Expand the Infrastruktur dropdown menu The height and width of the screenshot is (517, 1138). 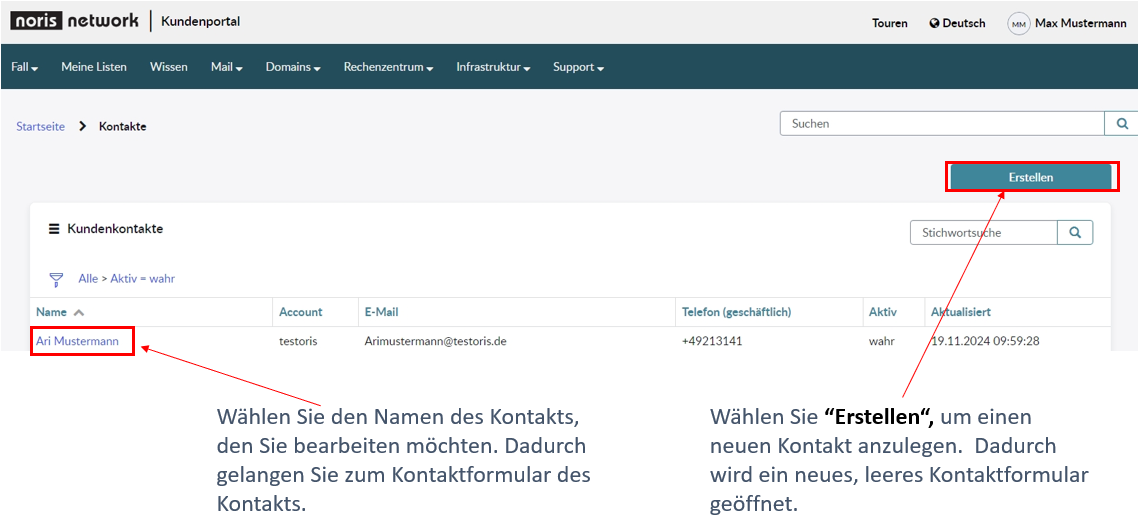pos(493,67)
